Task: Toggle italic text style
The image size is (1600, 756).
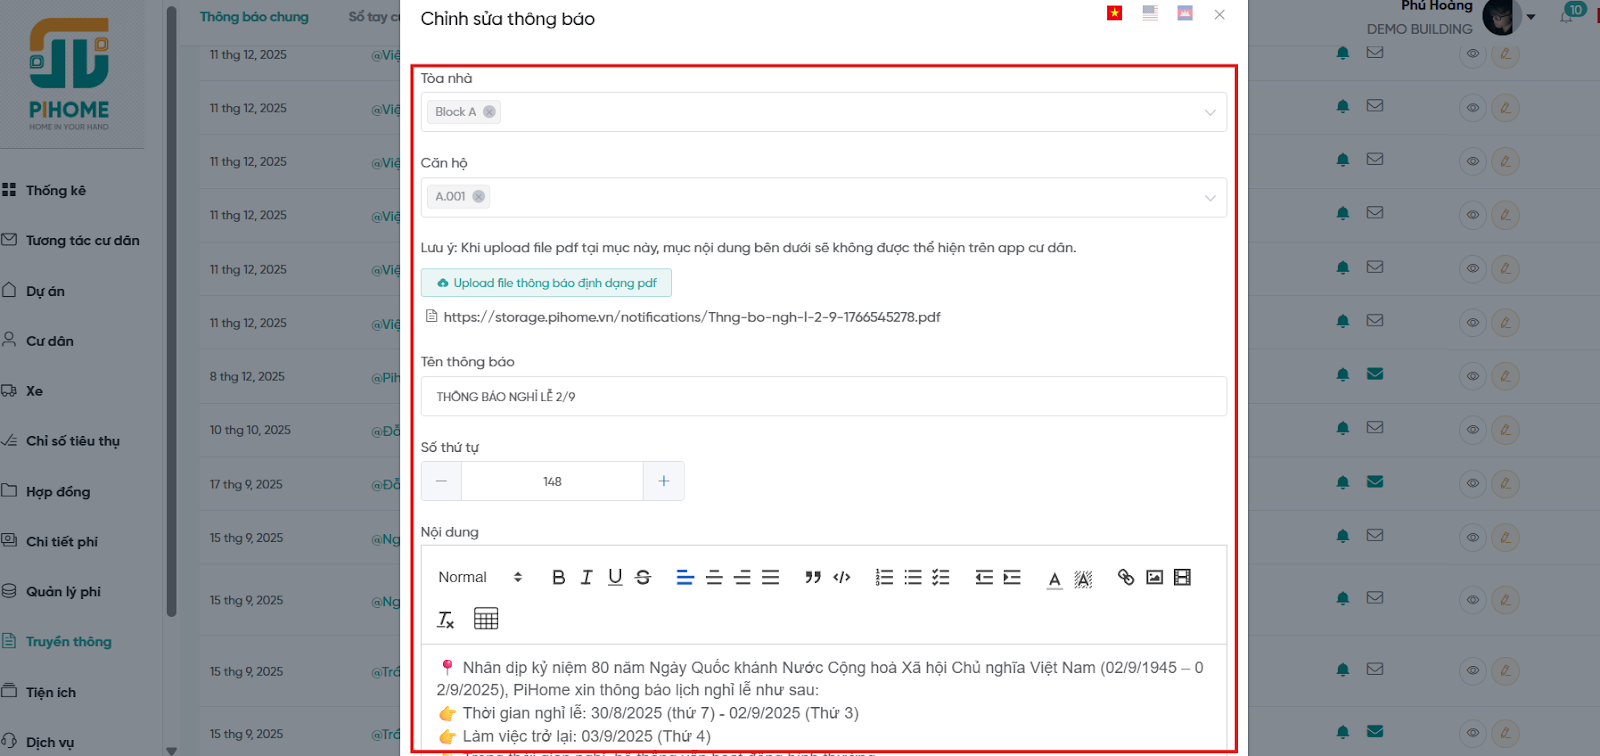Action: (x=586, y=577)
